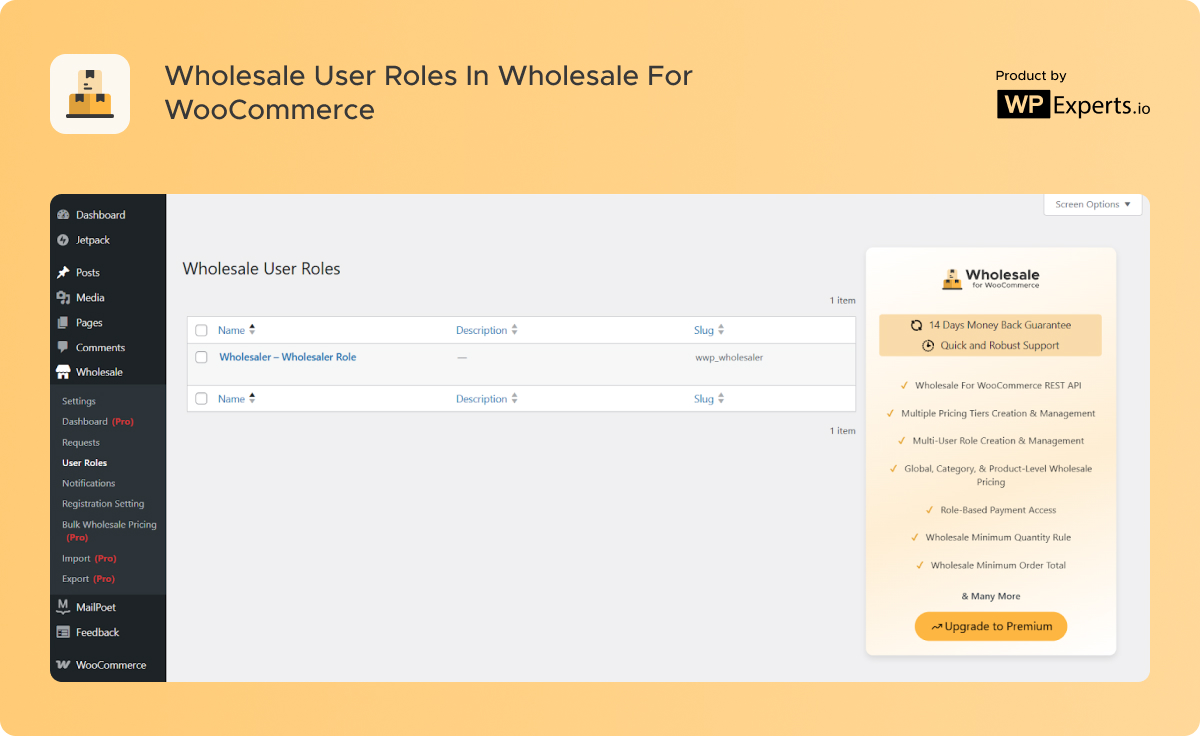Click the money back guarantee refresh icon
The image size is (1200, 736).
point(916,325)
